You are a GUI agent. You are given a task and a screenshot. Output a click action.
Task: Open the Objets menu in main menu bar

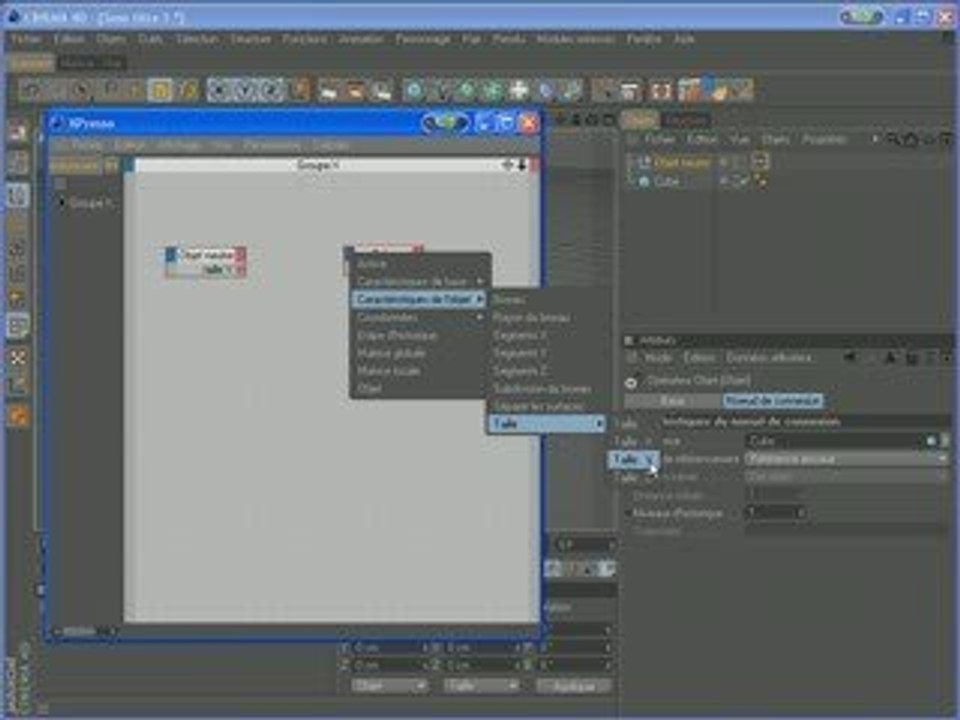point(111,39)
